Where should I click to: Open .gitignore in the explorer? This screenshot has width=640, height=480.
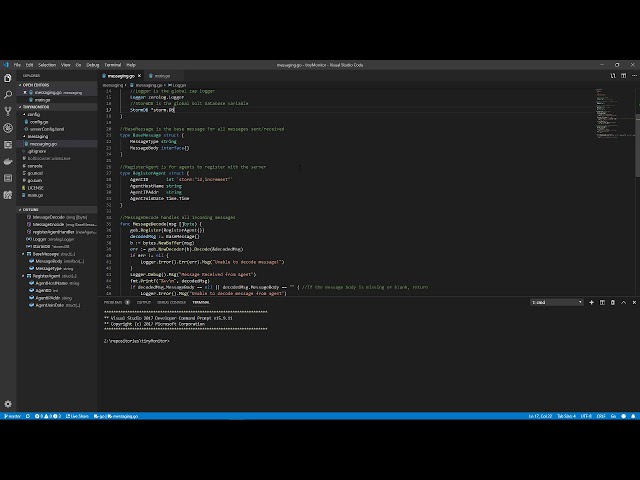coord(37,151)
